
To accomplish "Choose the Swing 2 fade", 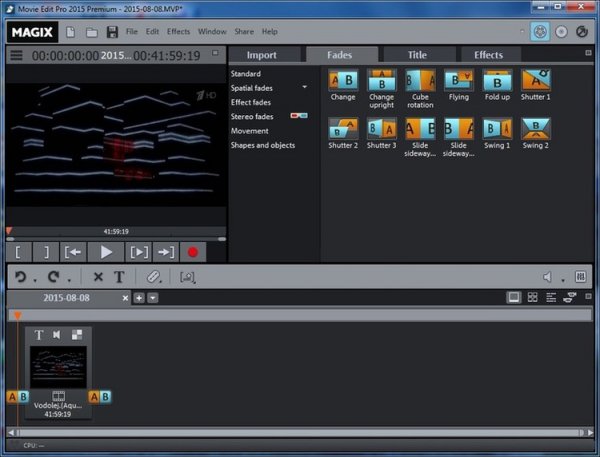I will click(x=535, y=134).
